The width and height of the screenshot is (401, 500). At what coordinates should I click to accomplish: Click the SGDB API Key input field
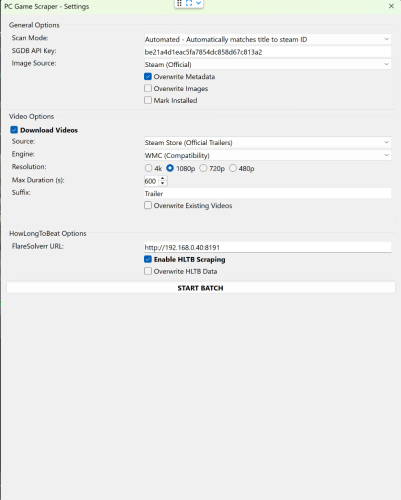click(x=267, y=52)
